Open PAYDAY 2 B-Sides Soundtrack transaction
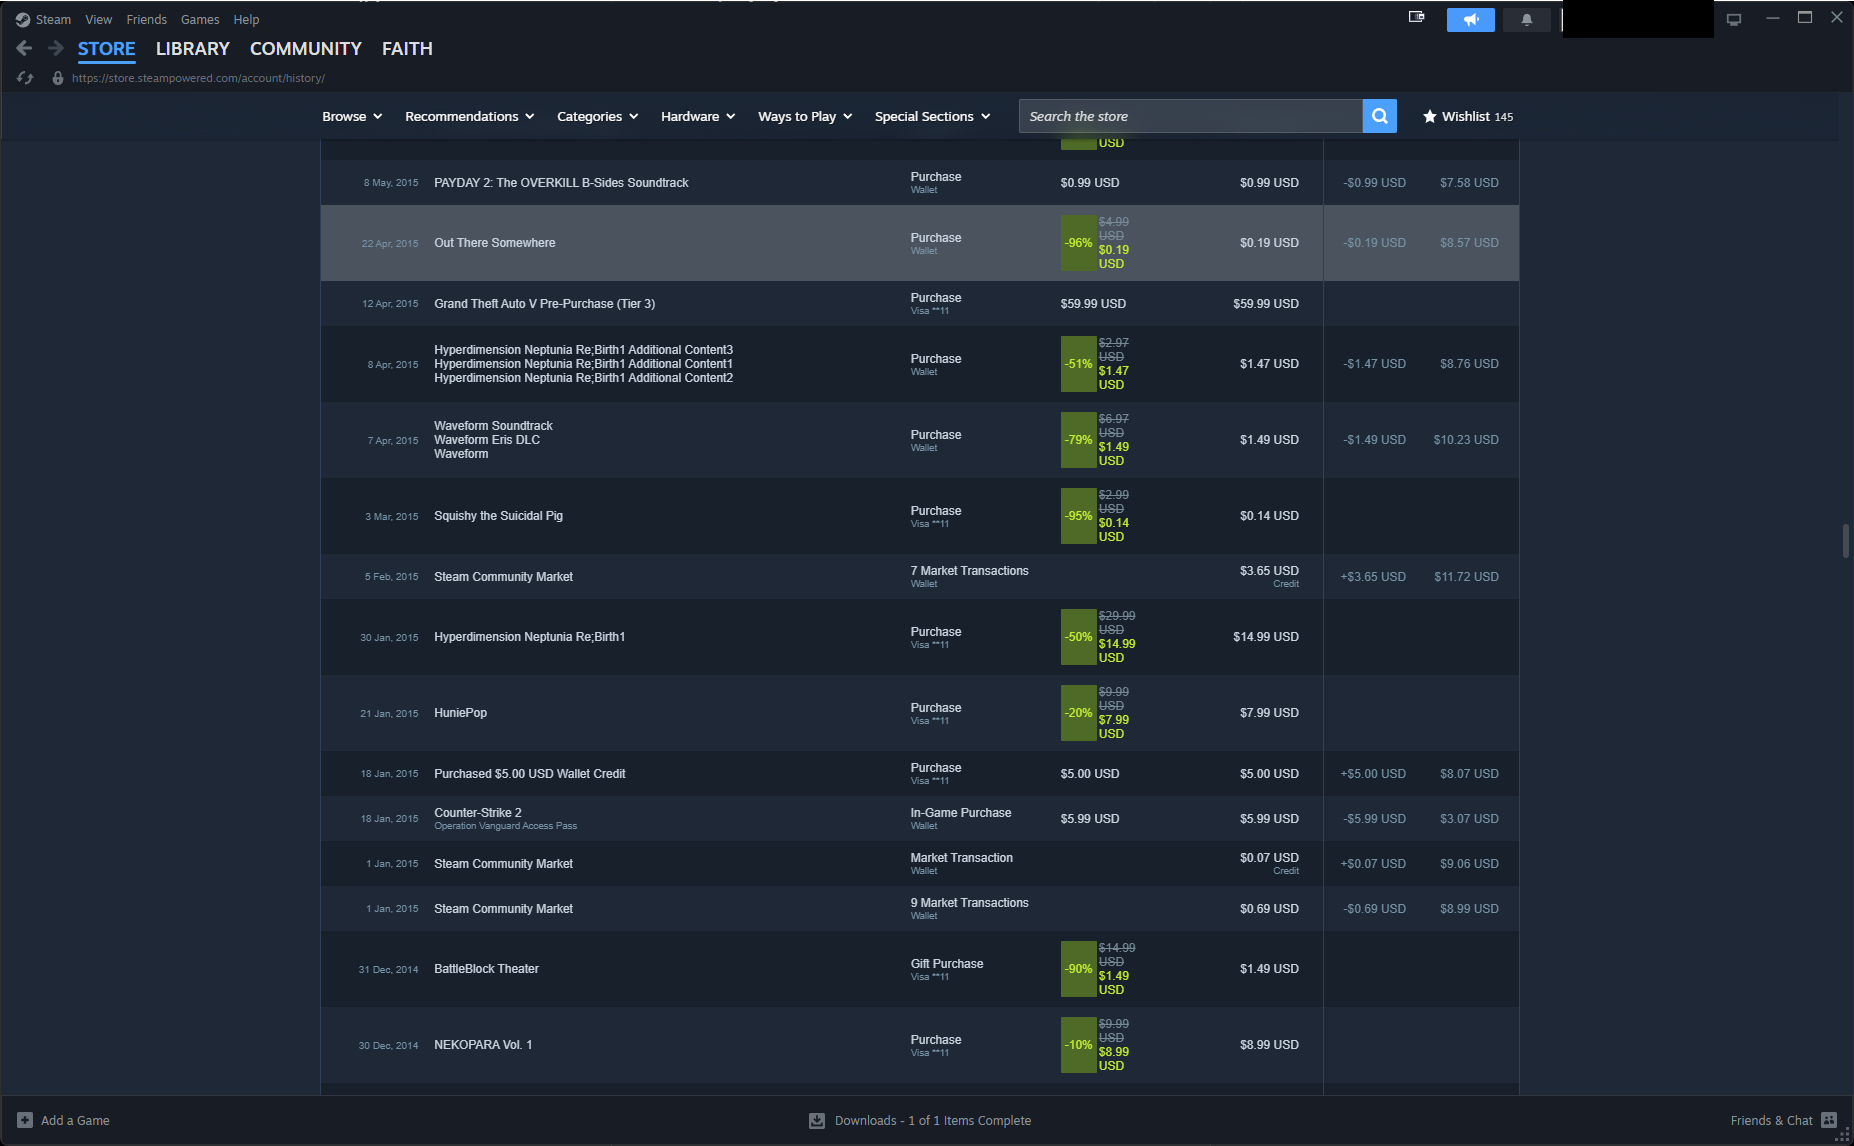The width and height of the screenshot is (1854, 1146). [x=920, y=183]
